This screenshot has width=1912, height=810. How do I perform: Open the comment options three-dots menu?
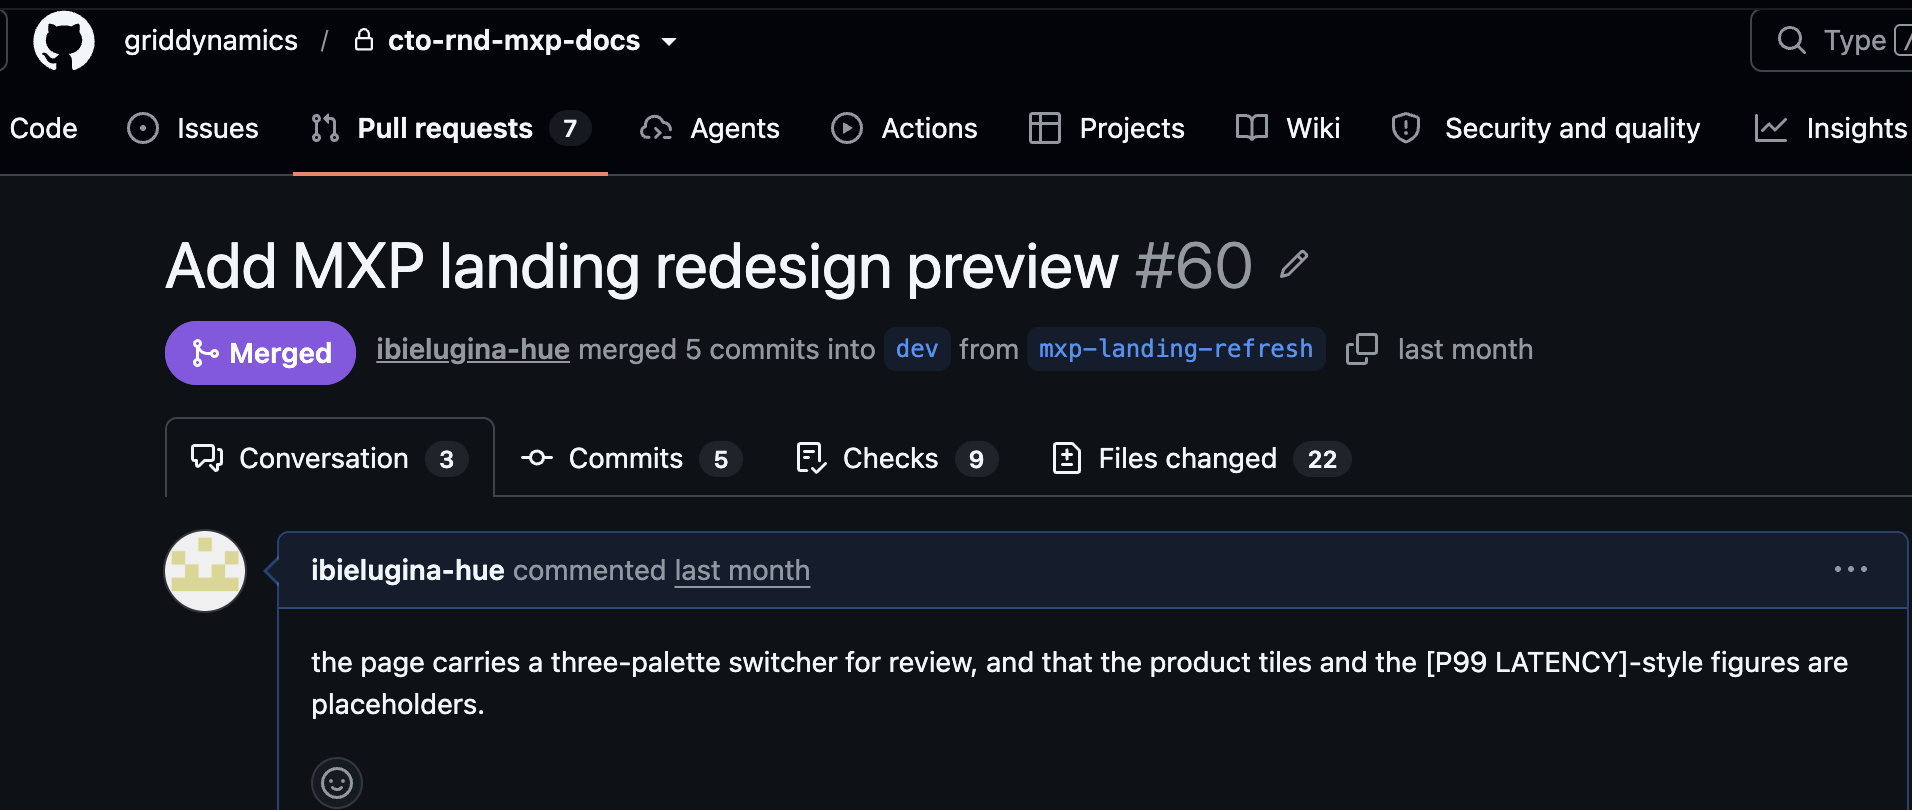tap(1850, 569)
